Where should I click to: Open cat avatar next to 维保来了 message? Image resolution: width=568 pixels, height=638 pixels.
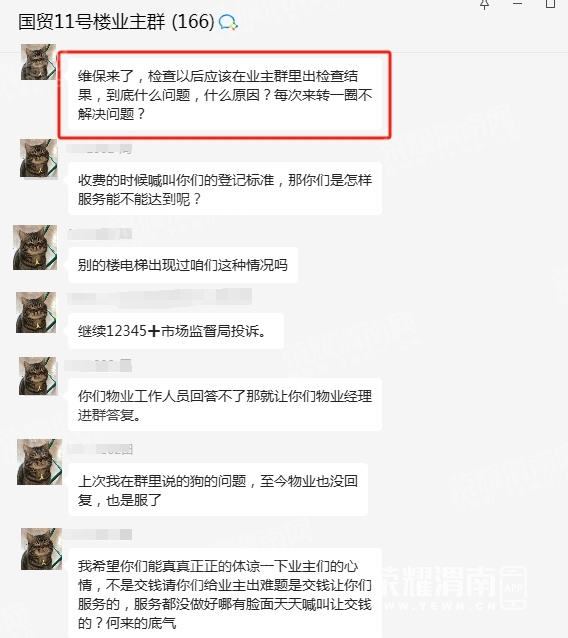[38, 62]
